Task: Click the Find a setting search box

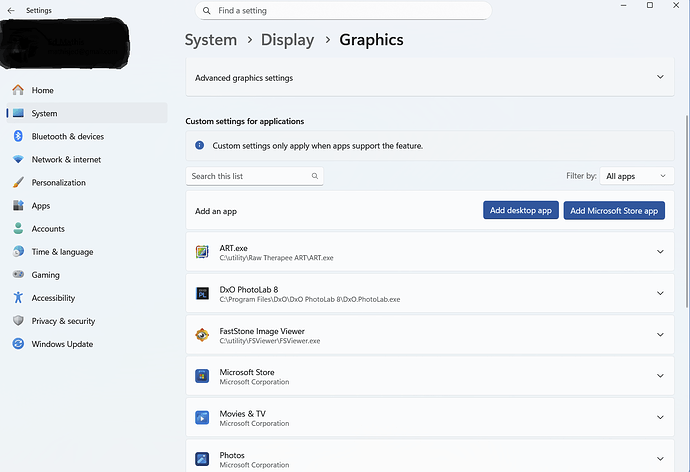Action: coord(343,11)
